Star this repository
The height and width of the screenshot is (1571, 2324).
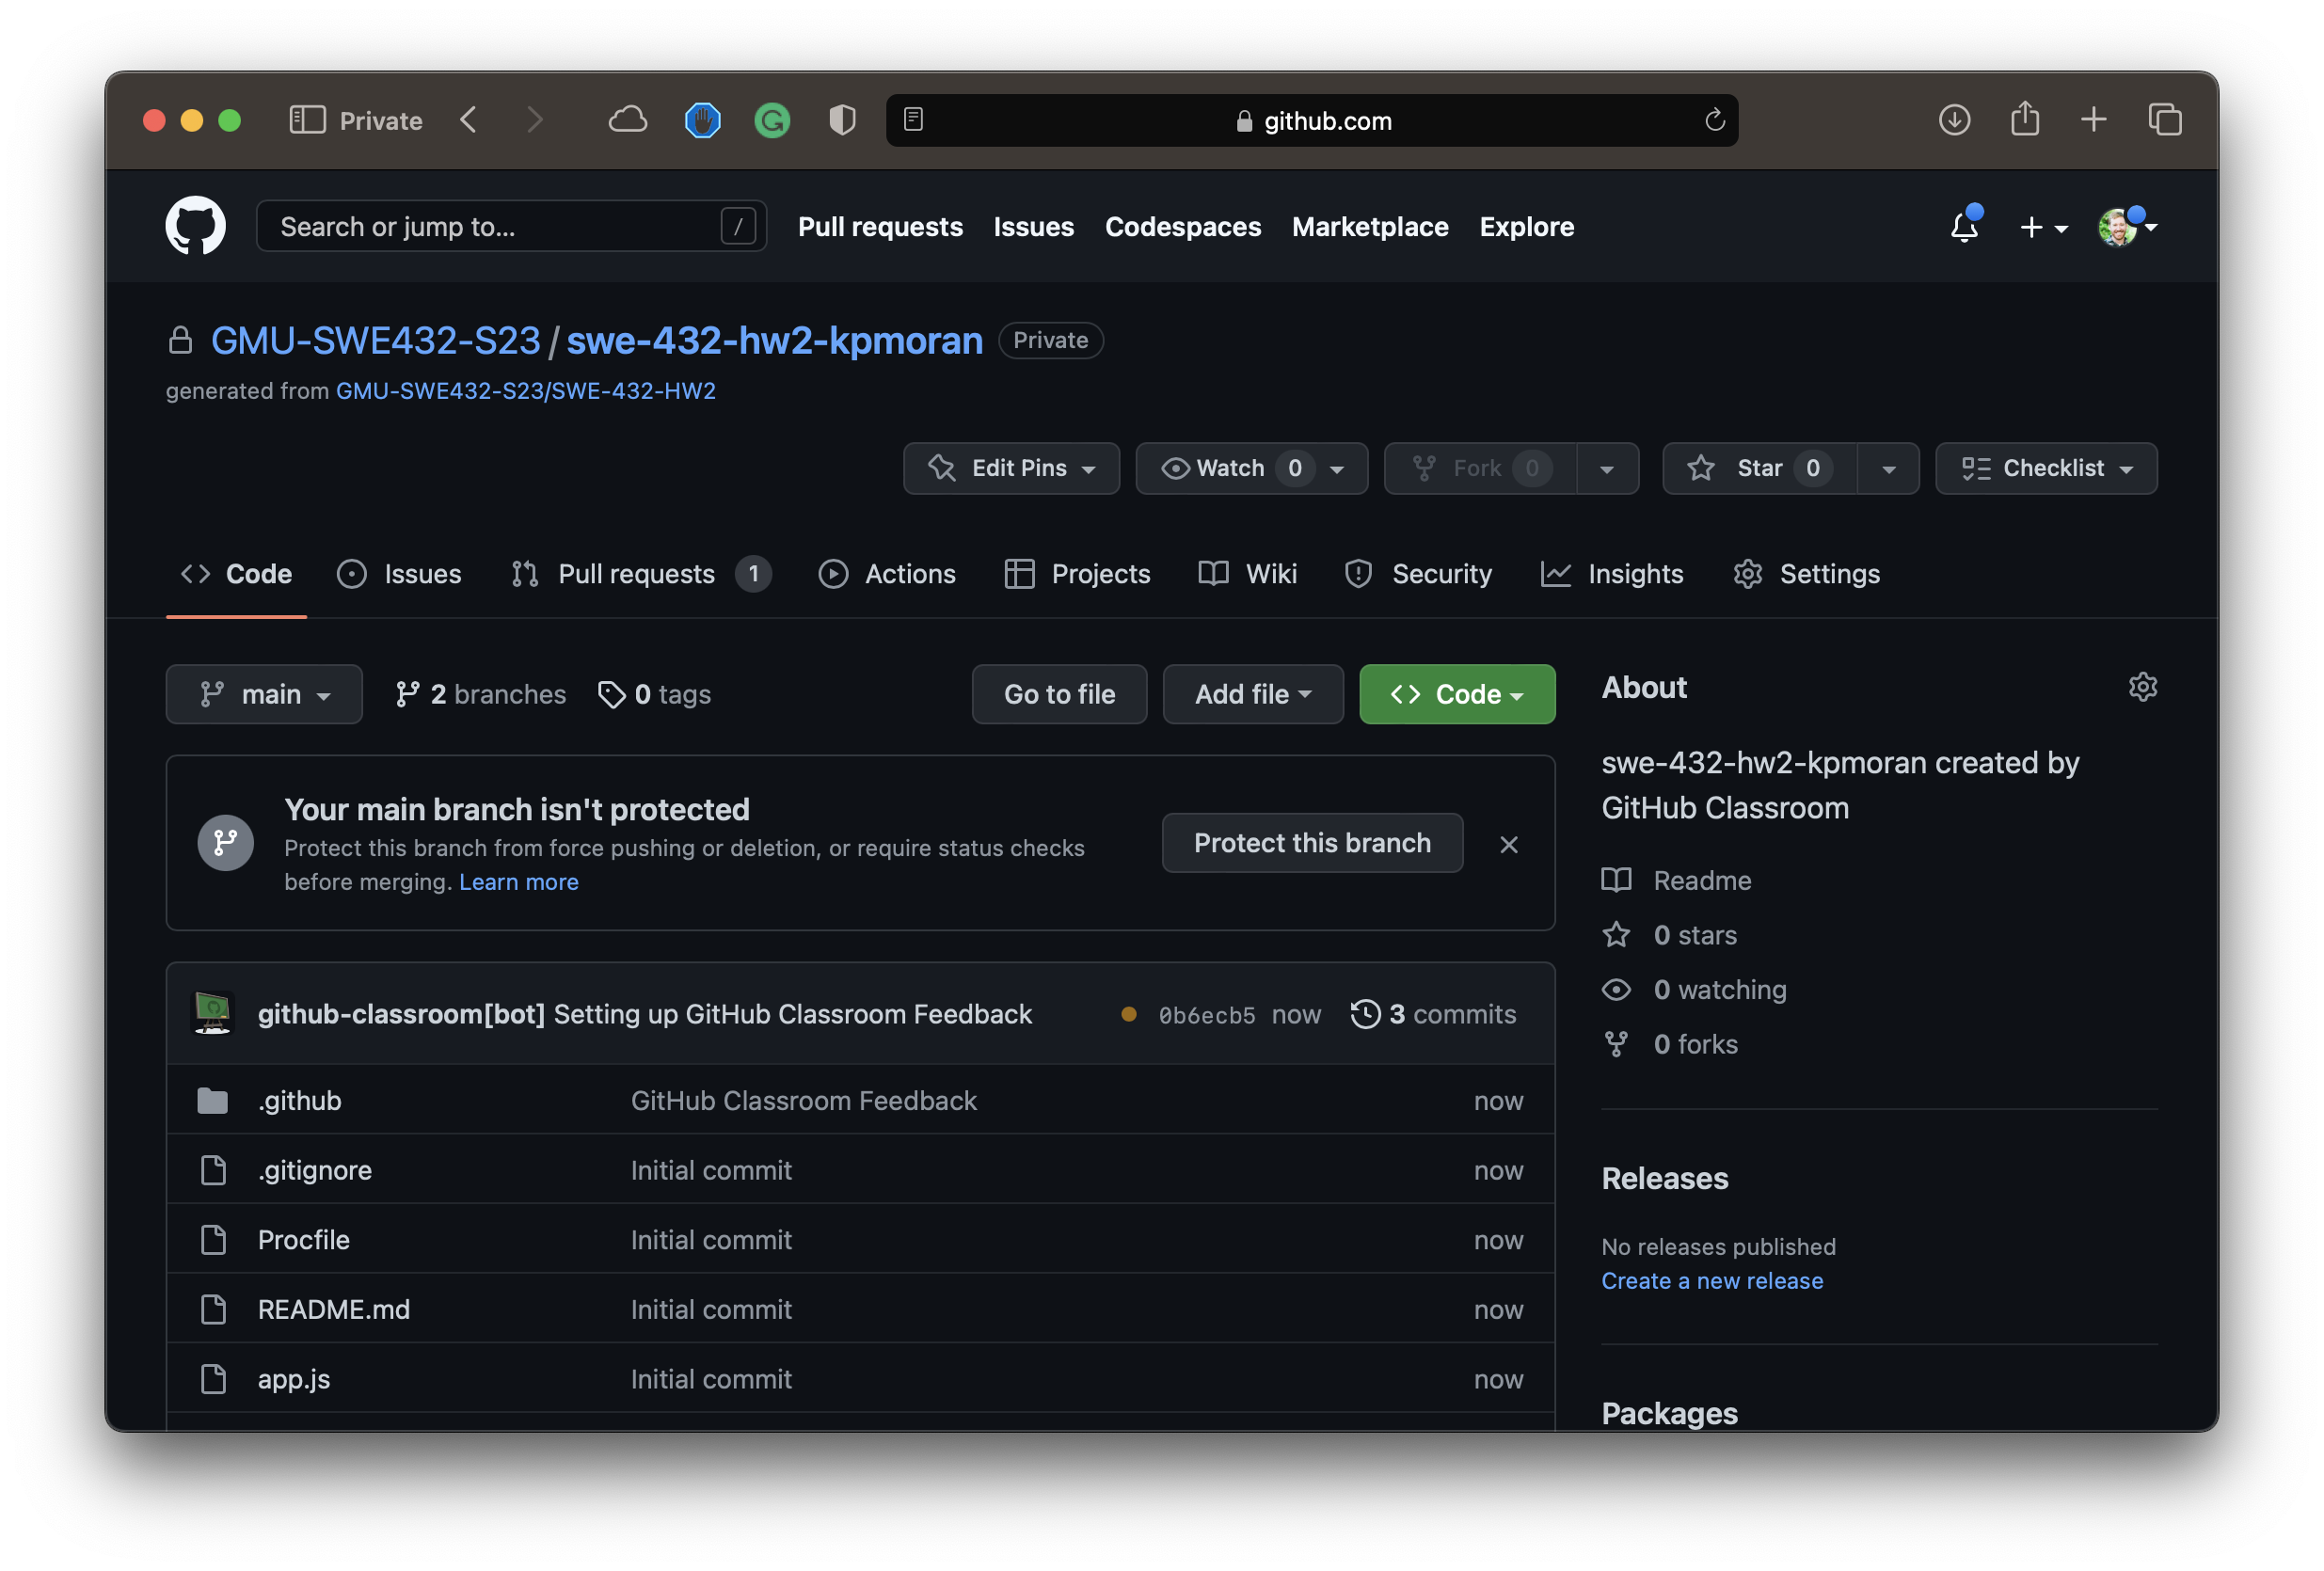tap(1759, 468)
